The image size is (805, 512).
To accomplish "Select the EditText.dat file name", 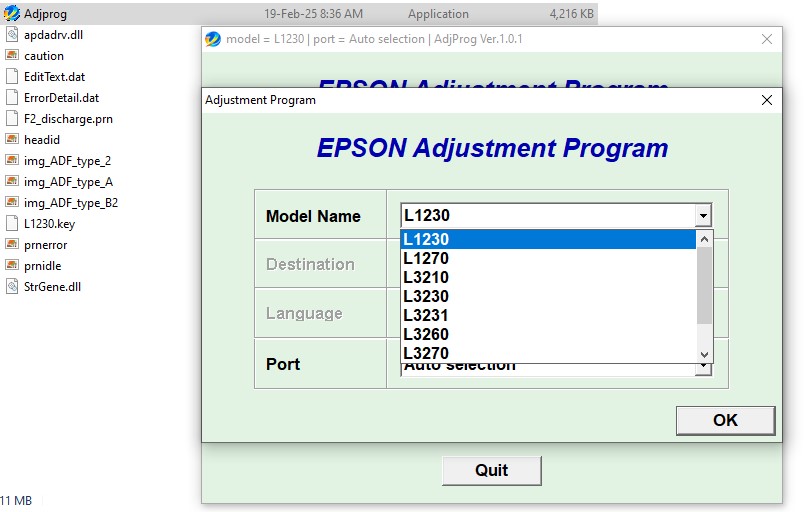I will tap(54, 77).
